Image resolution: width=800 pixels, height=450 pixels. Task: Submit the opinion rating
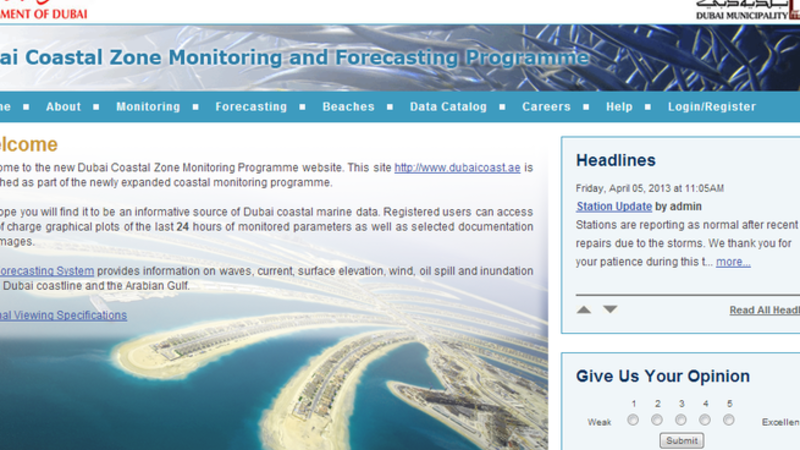pos(682,440)
